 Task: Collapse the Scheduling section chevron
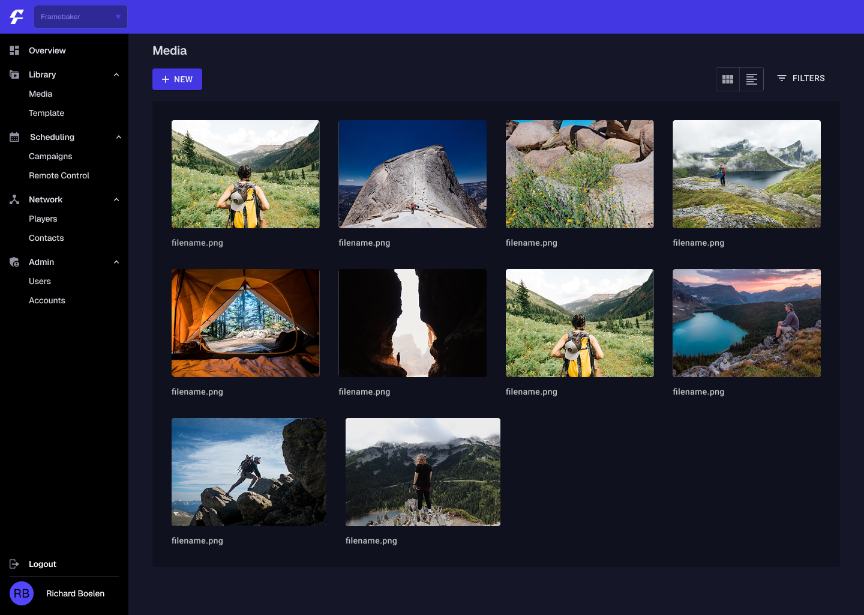(x=118, y=137)
